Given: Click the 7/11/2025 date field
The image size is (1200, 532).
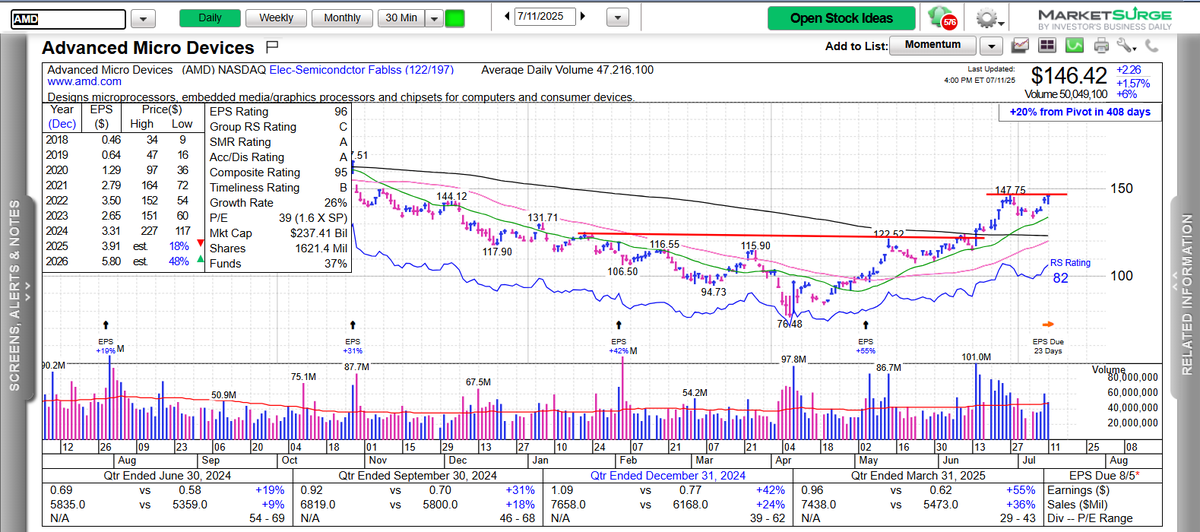Looking at the screenshot, I should click(x=543, y=18).
